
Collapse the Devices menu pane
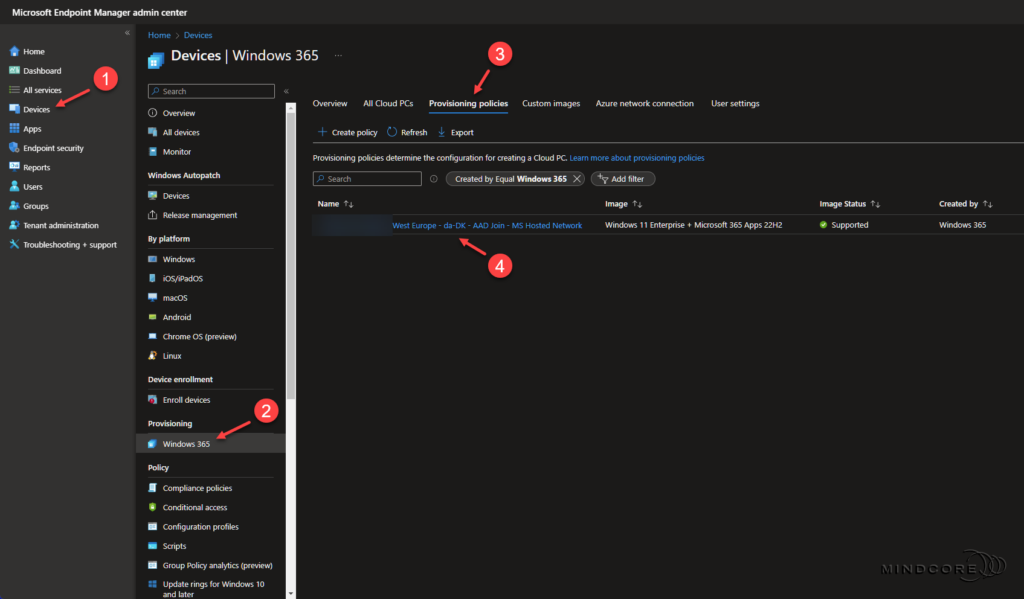pos(287,89)
